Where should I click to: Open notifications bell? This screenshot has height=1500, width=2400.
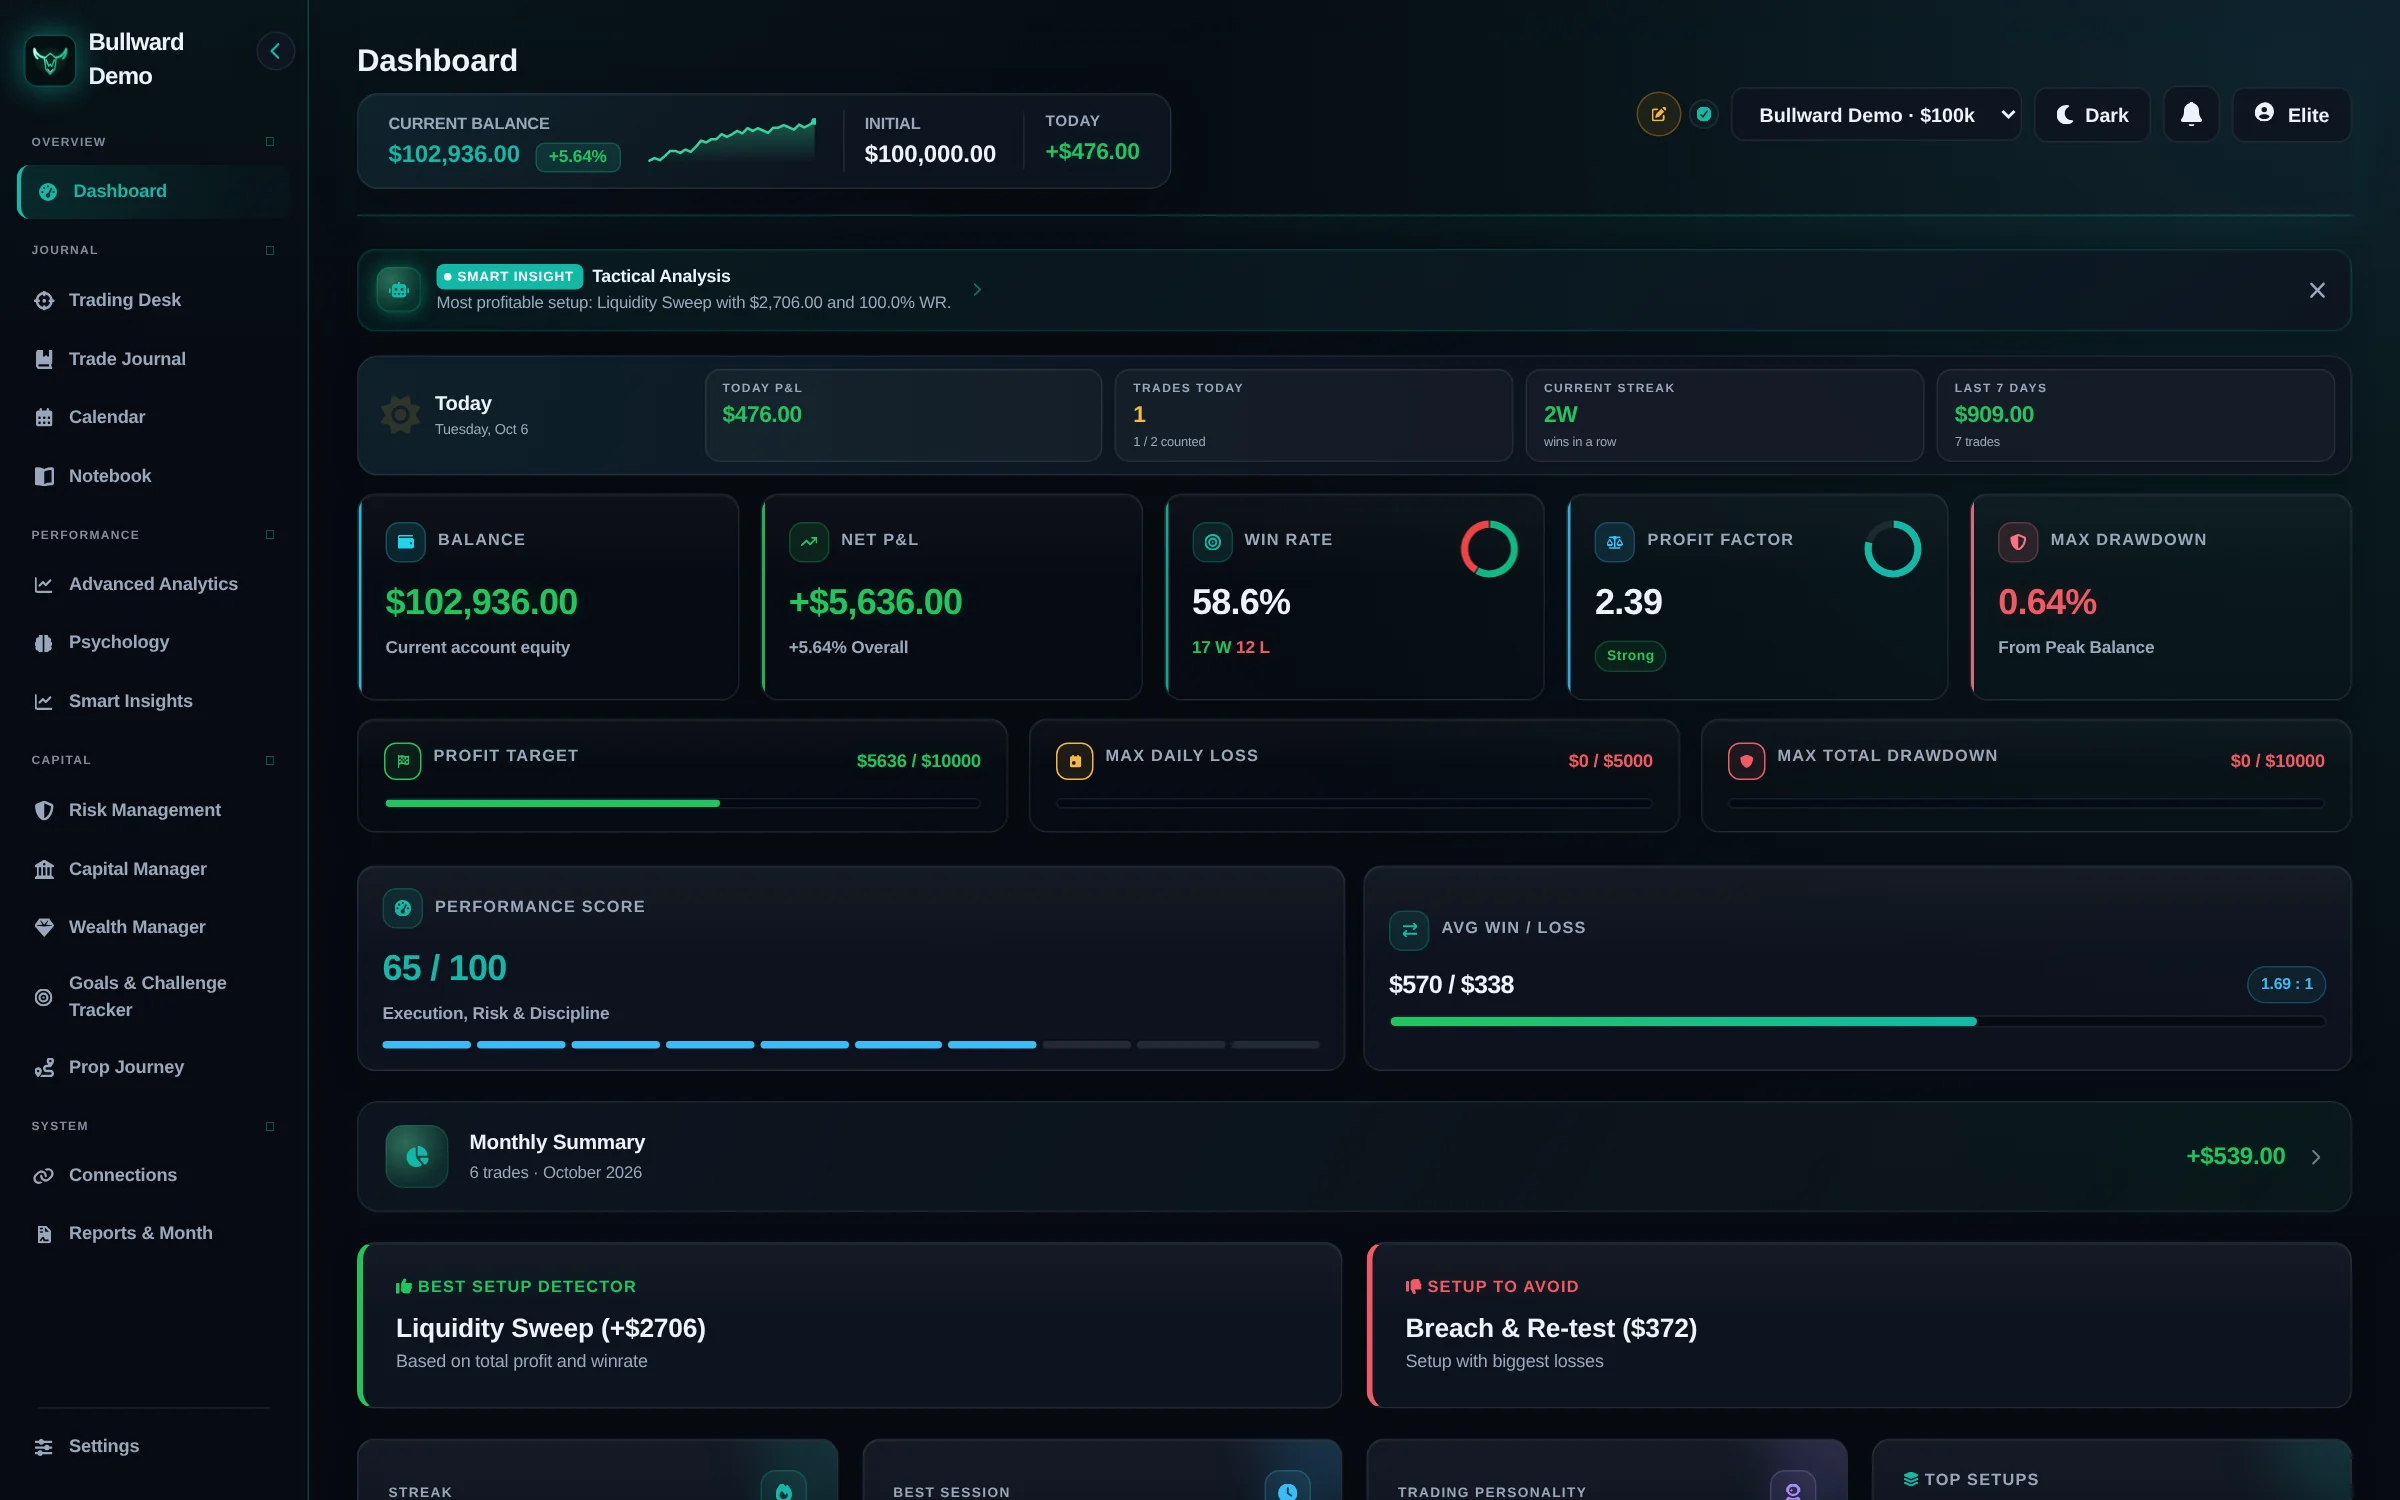(x=2191, y=114)
